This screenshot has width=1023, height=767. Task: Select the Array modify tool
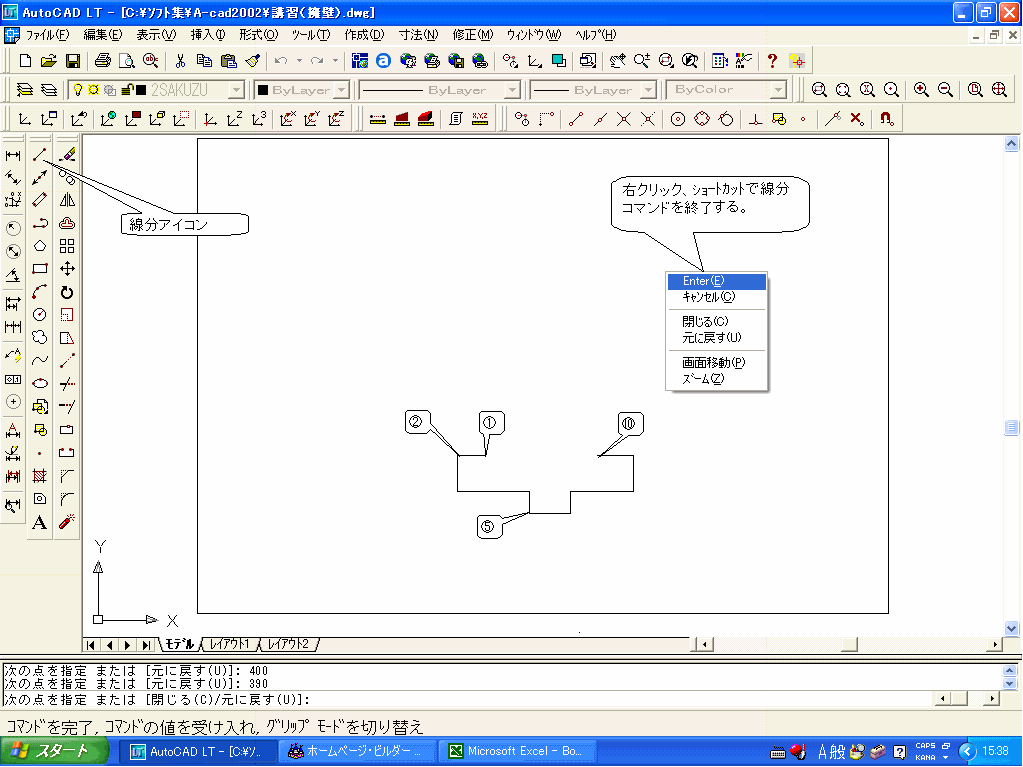[67, 246]
